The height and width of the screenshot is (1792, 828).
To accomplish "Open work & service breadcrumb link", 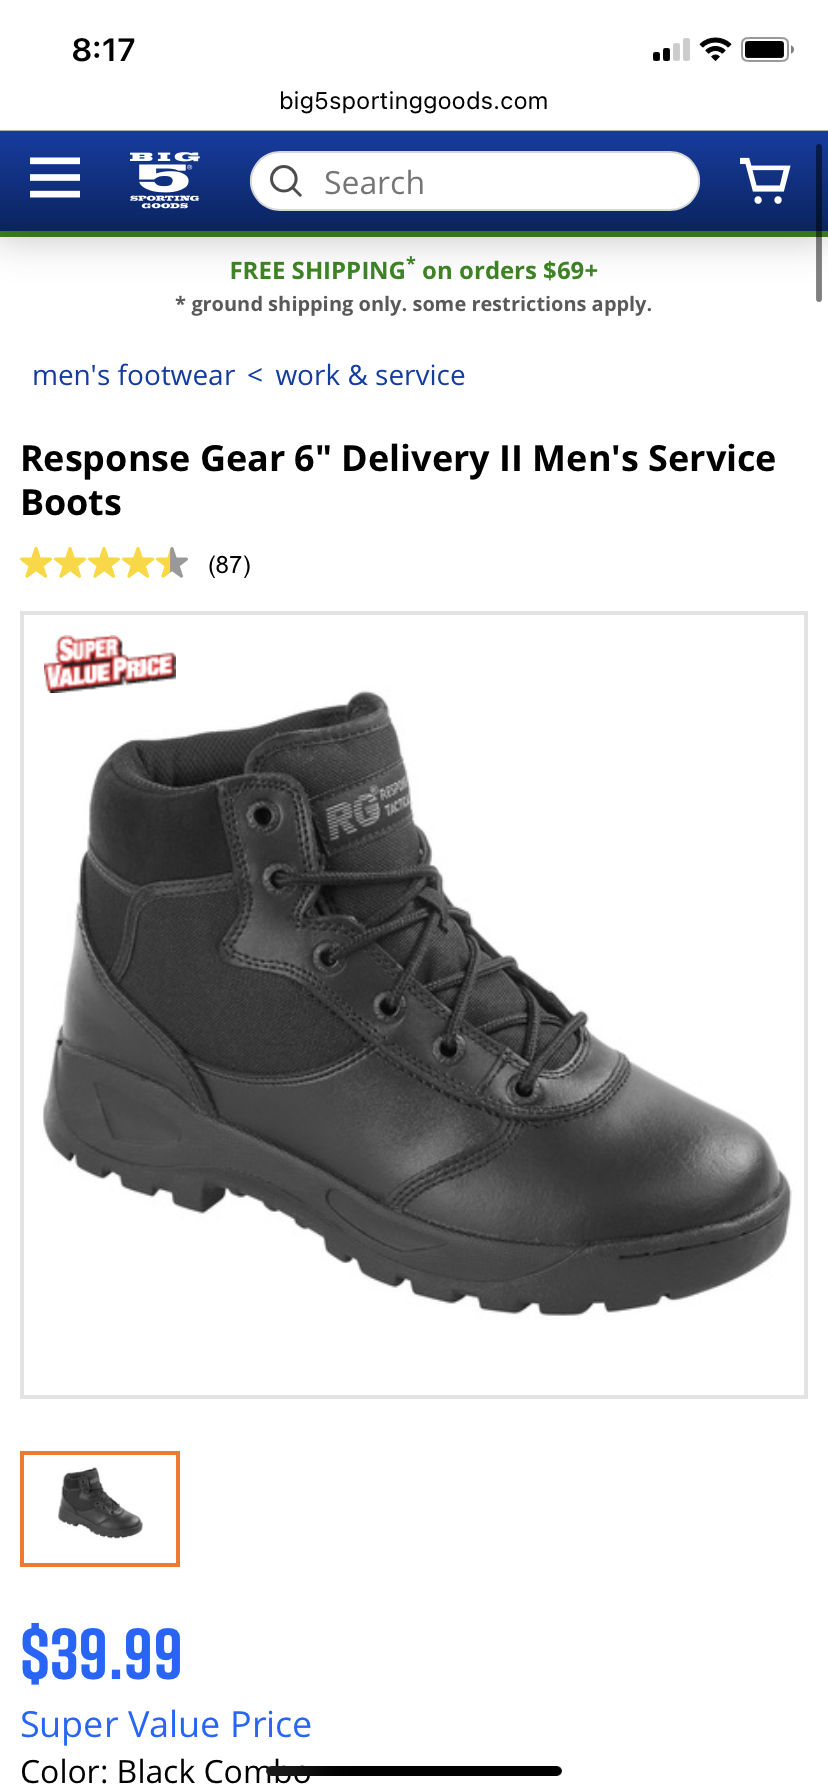I will coord(370,375).
